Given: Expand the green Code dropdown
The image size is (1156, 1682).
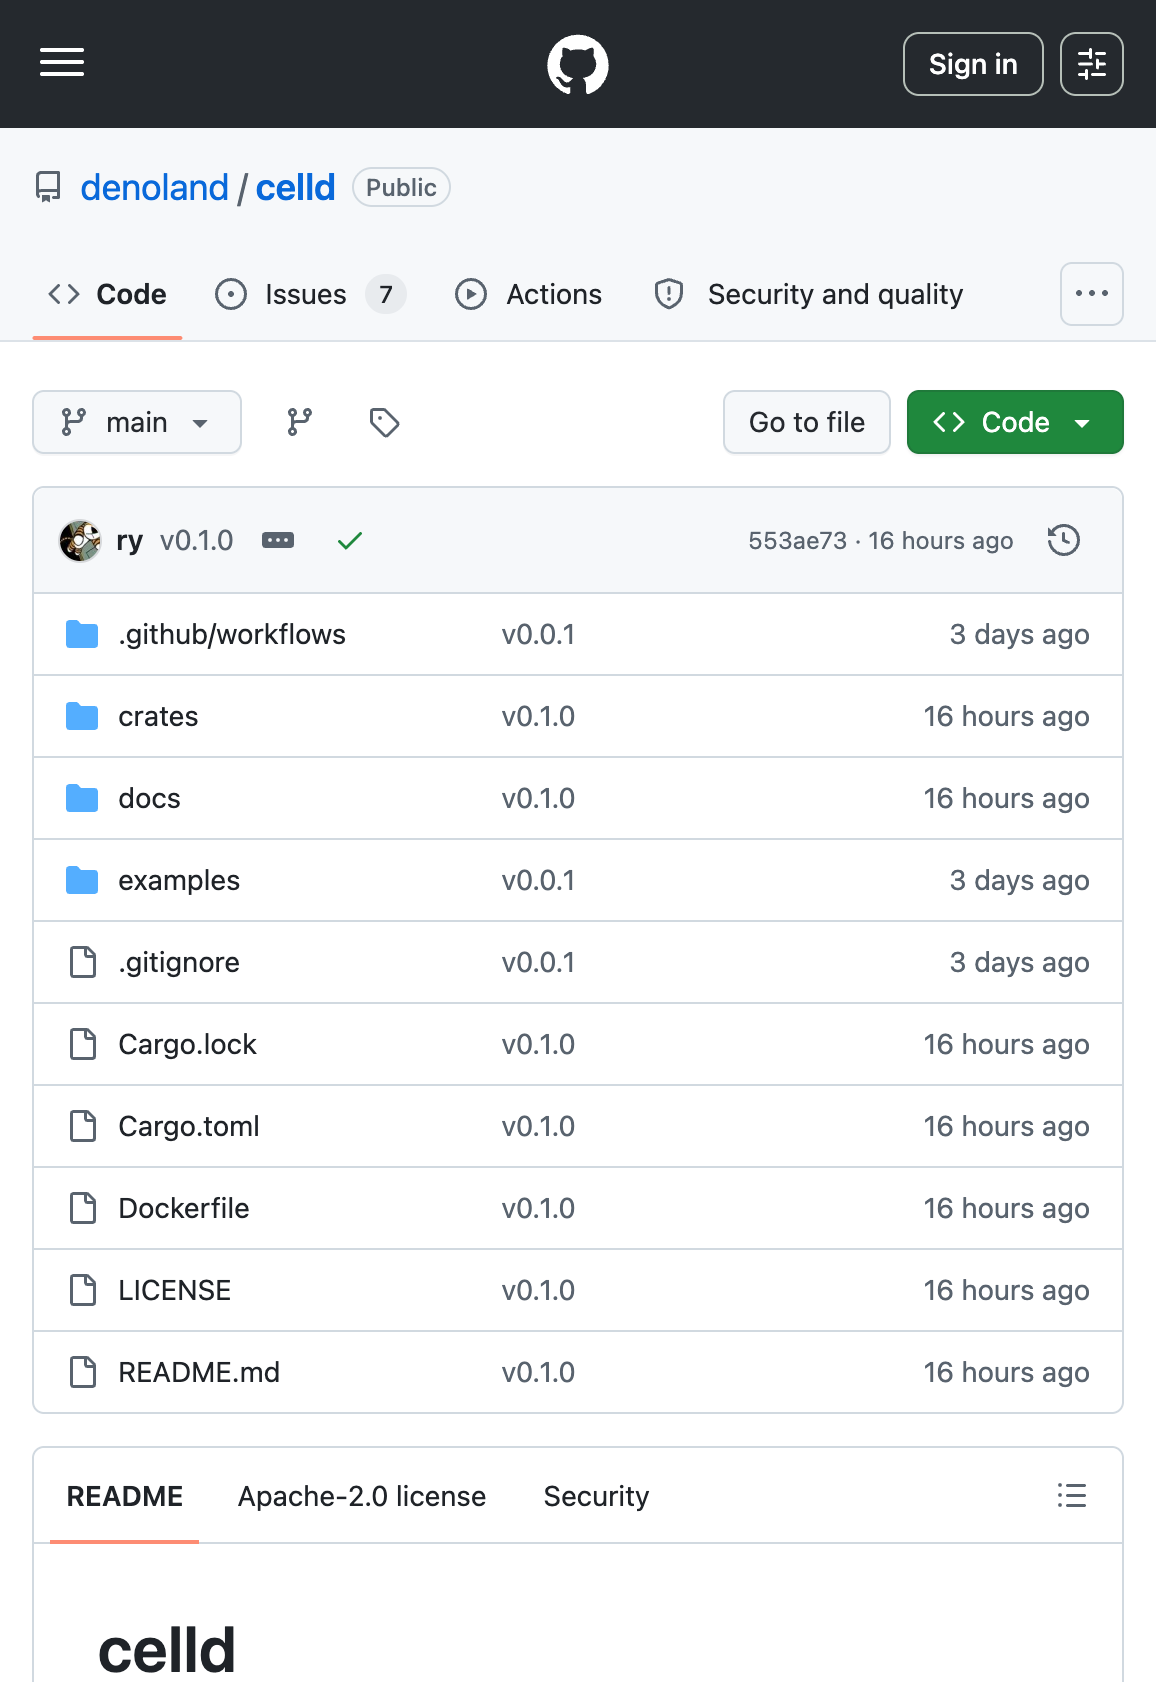Looking at the screenshot, I should [1015, 422].
